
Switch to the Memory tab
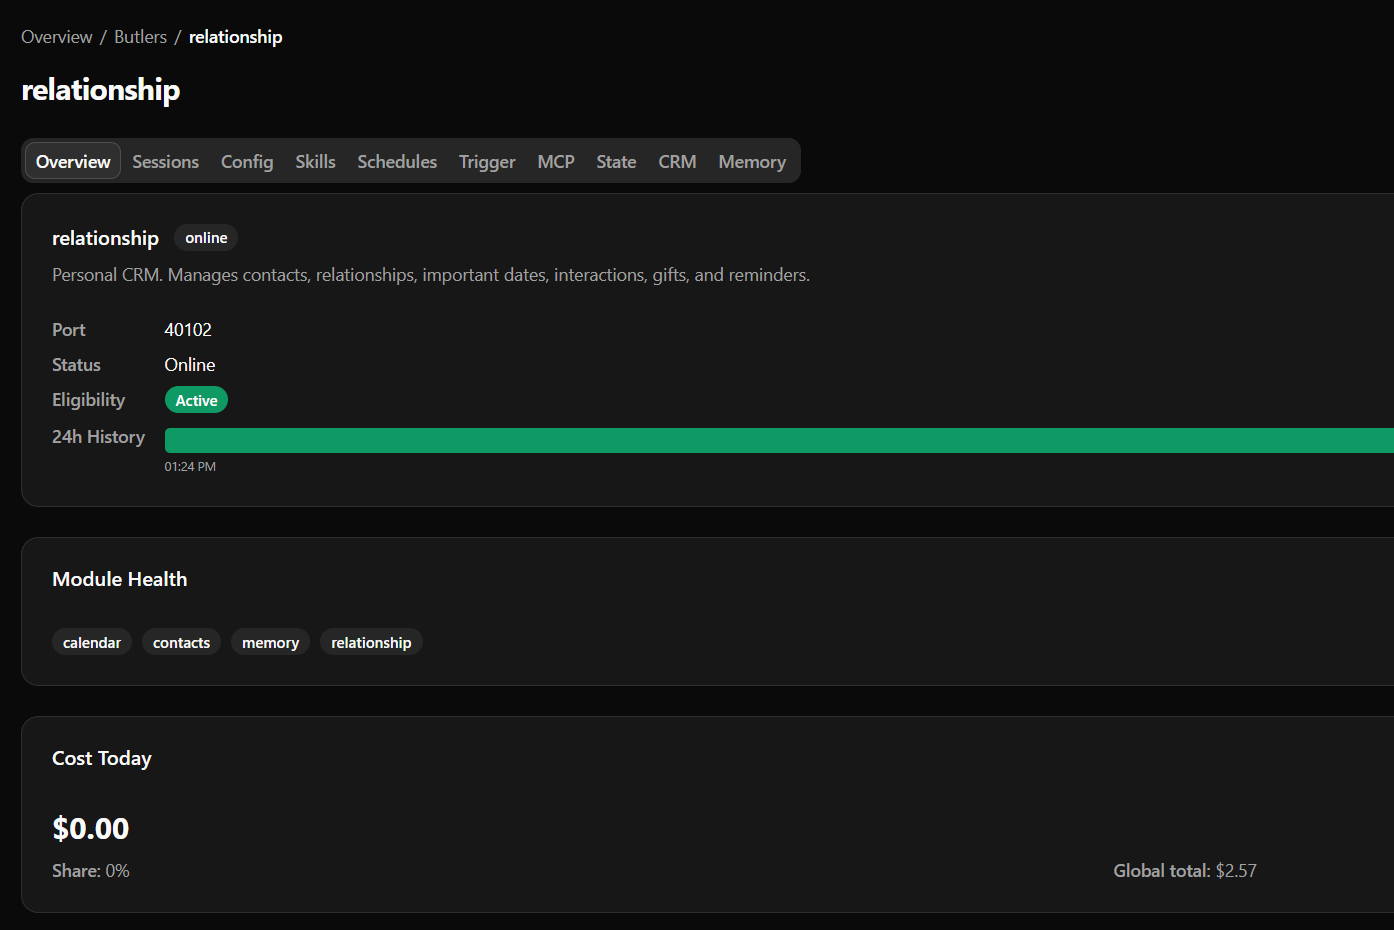[x=751, y=161]
